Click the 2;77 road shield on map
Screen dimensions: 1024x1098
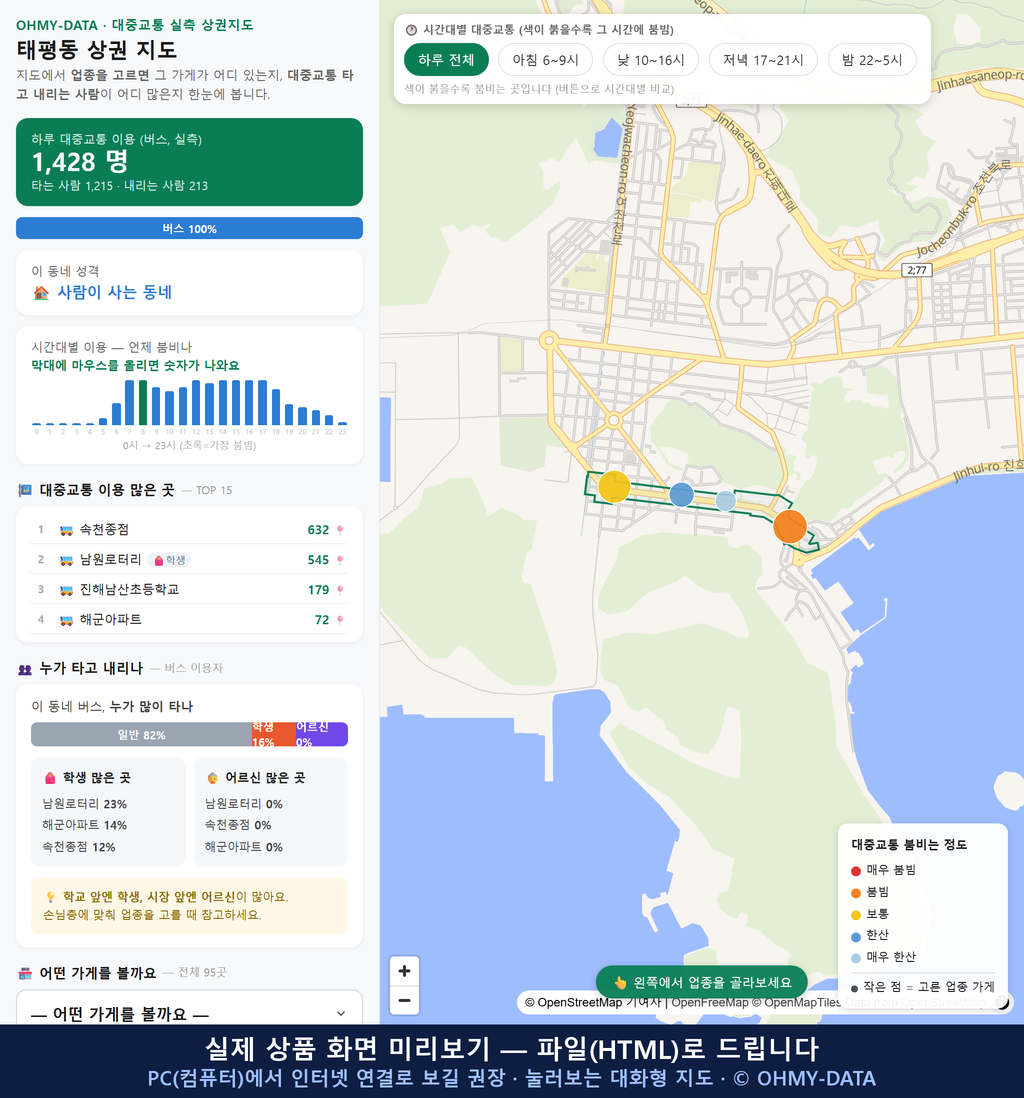coord(917,270)
